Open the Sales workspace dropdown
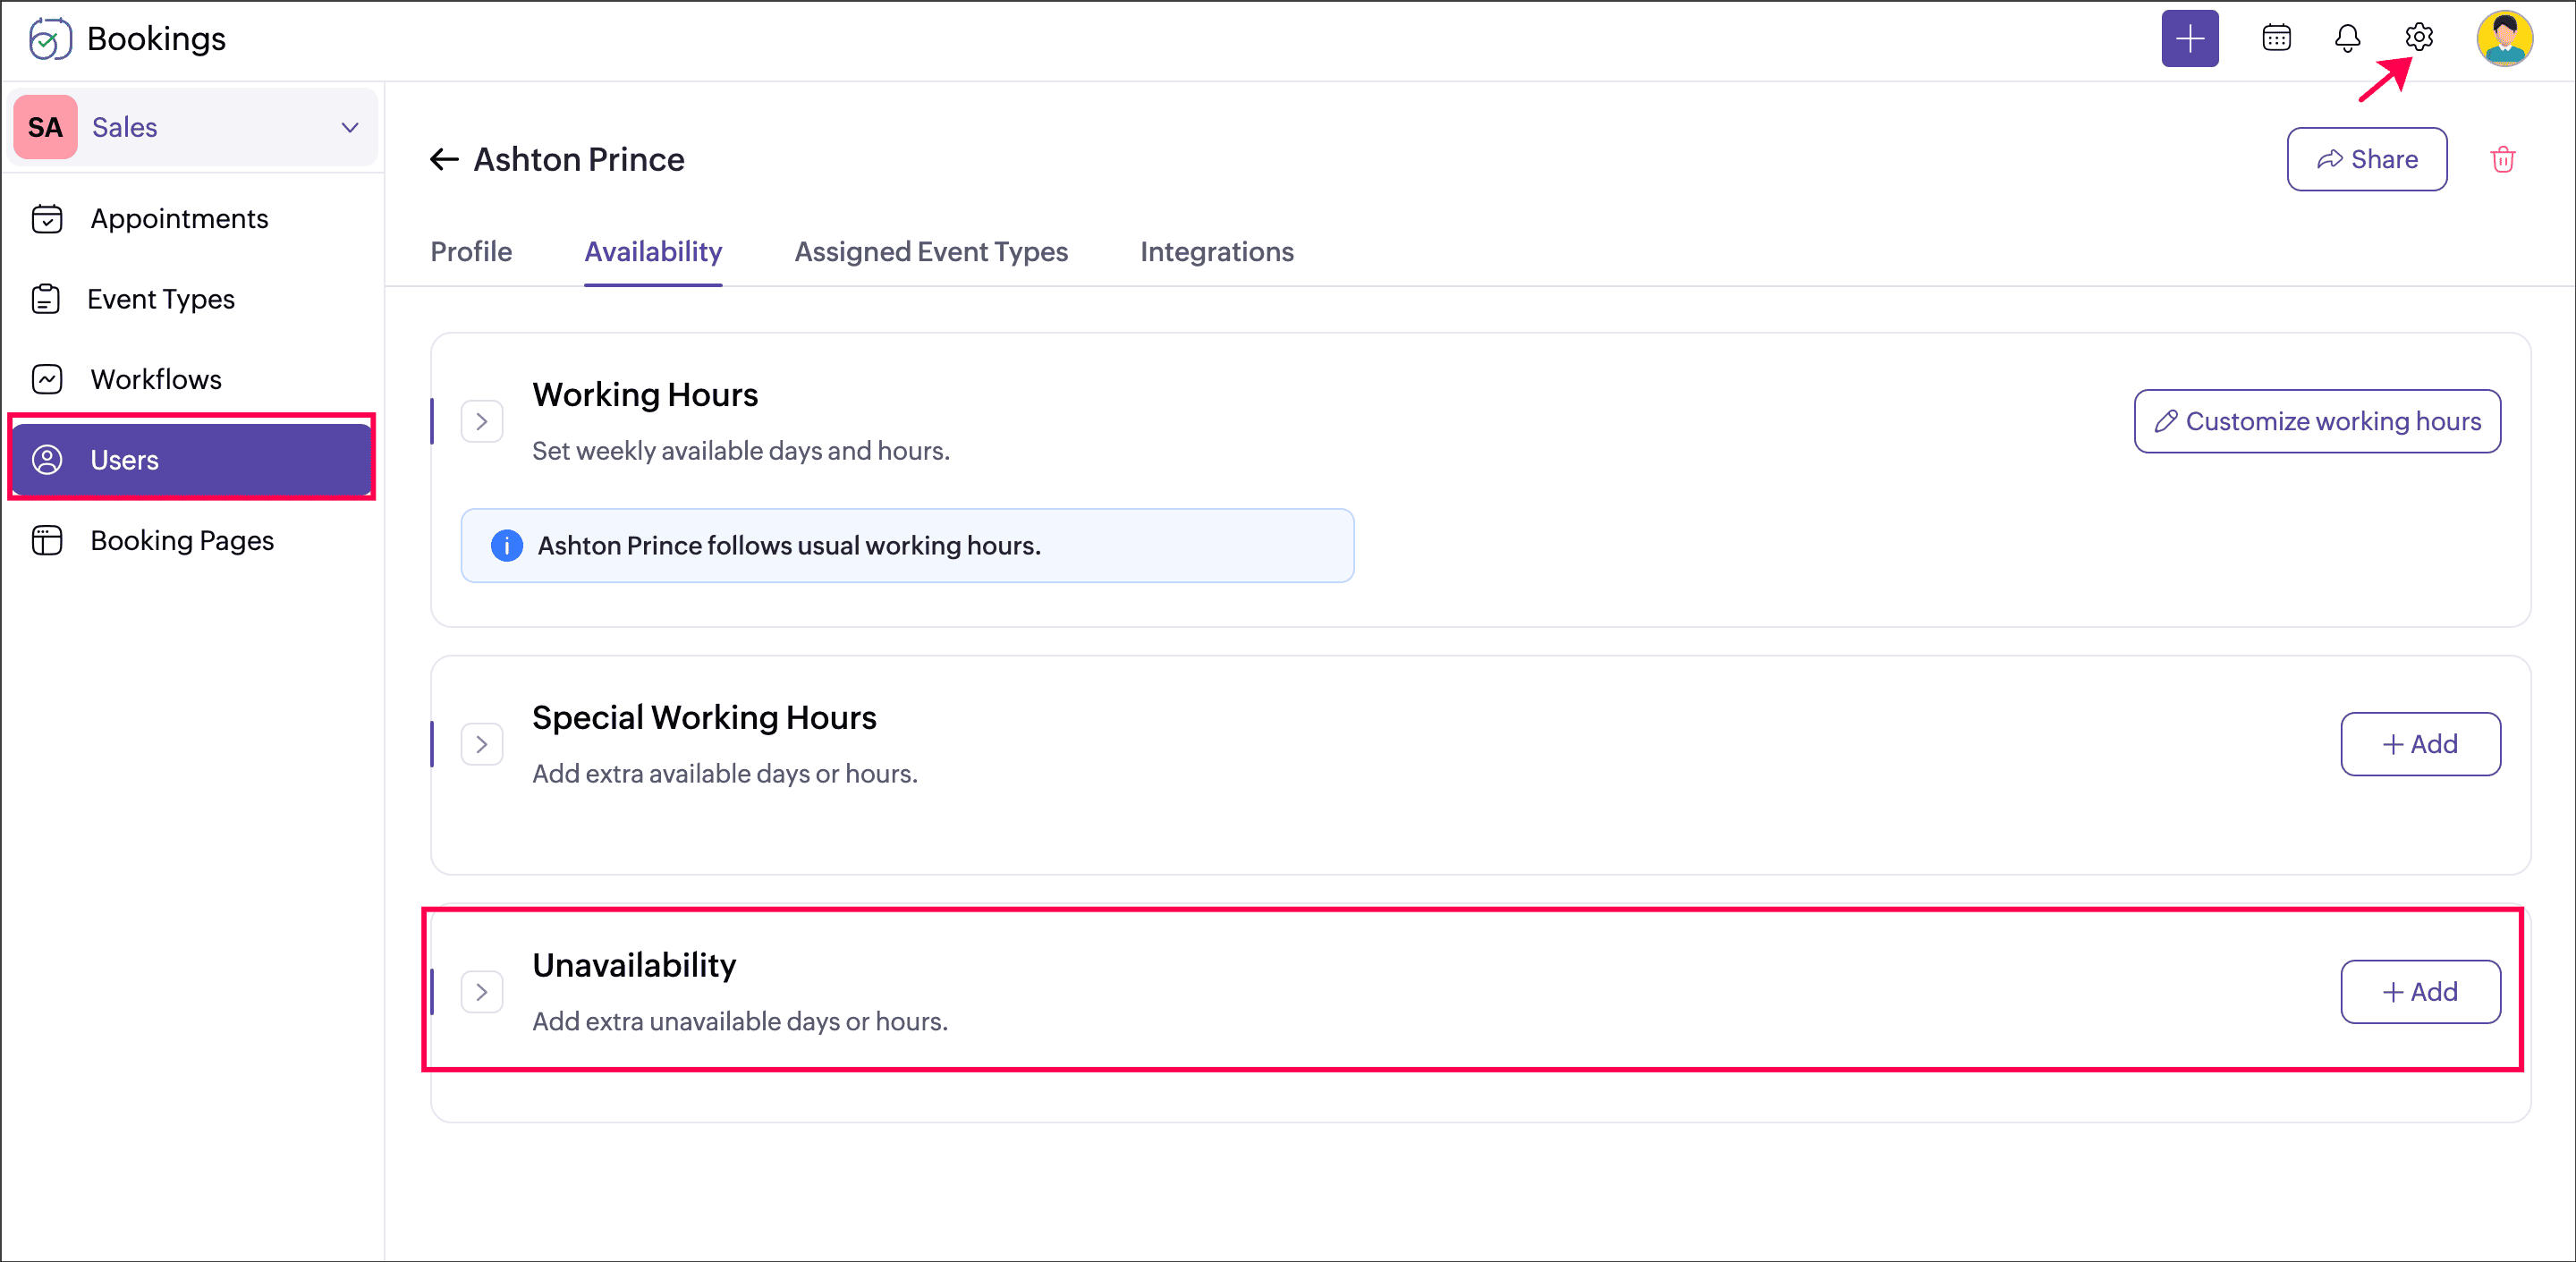Screen dimensions: 2576x1262 [193, 127]
